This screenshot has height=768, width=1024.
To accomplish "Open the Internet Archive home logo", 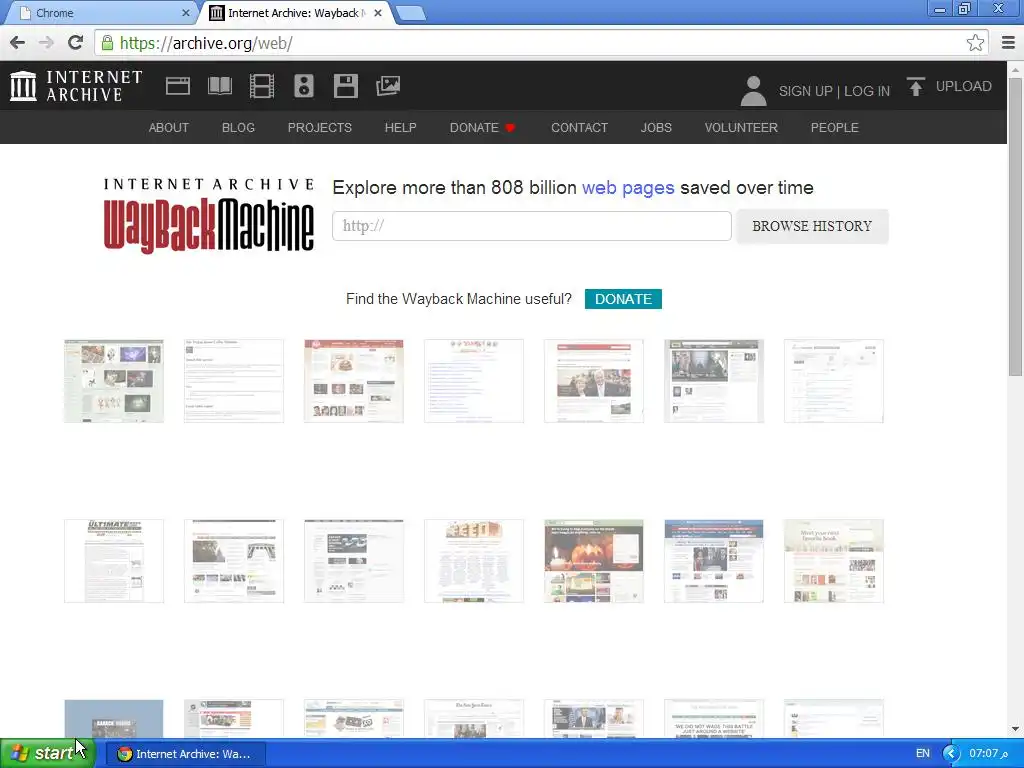I will pyautogui.click(x=76, y=86).
